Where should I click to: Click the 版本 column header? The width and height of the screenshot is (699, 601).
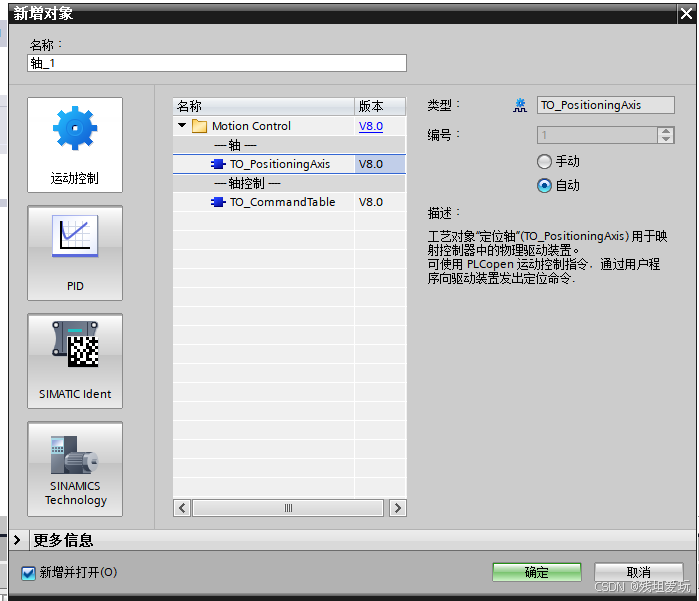click(380, 107)
